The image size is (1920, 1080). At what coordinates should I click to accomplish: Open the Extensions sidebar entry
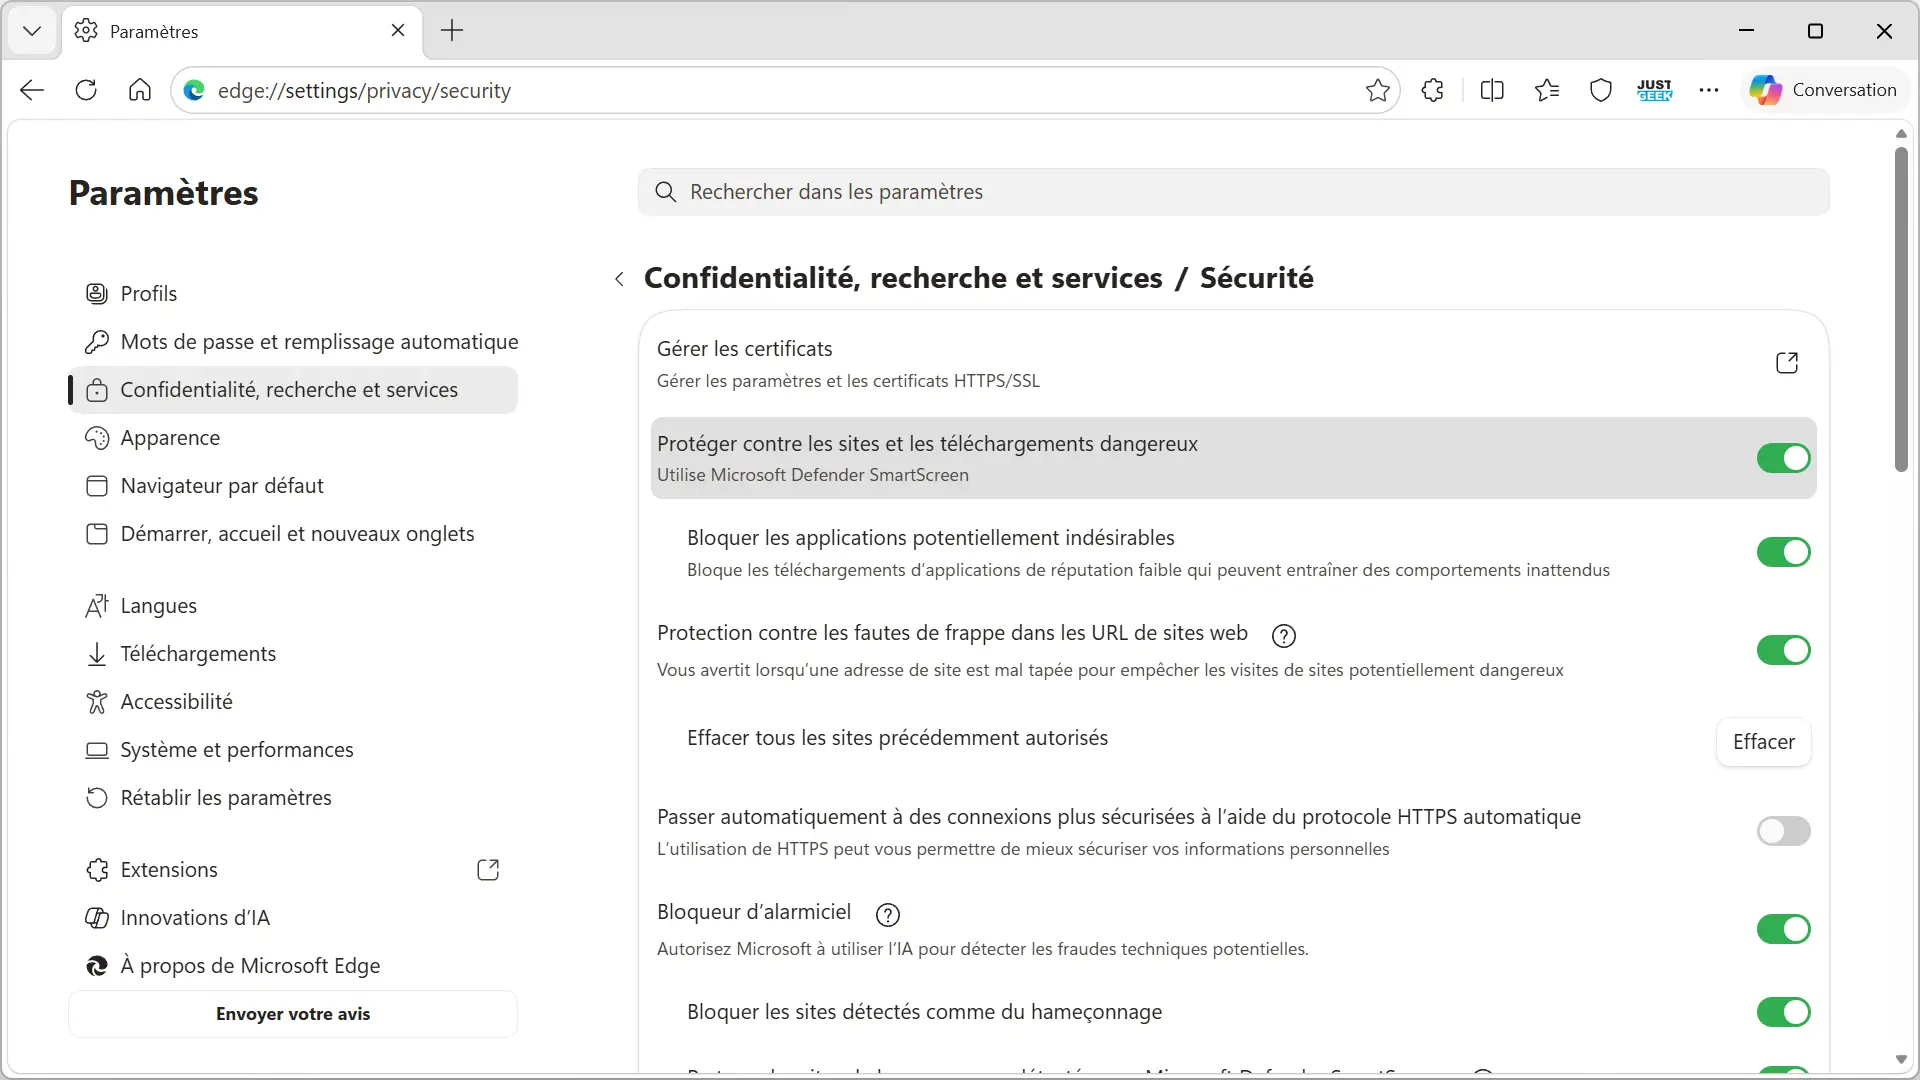coord(293,870)
